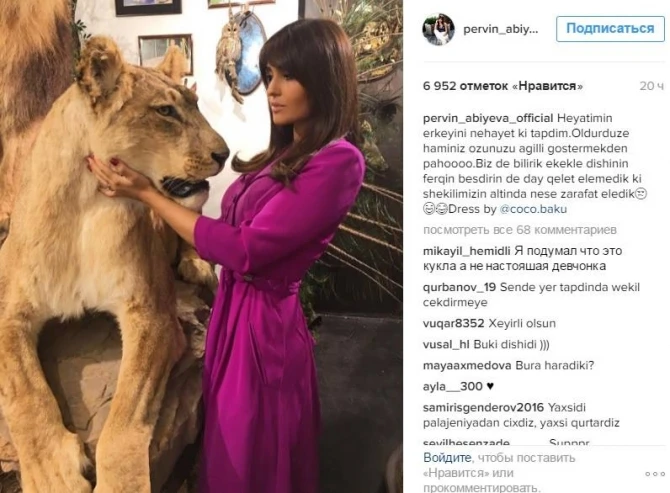Viewport: 670px width, 493px height.
Task: Click pervin_abiyeva_official name in caption
Action: point(488,118)
